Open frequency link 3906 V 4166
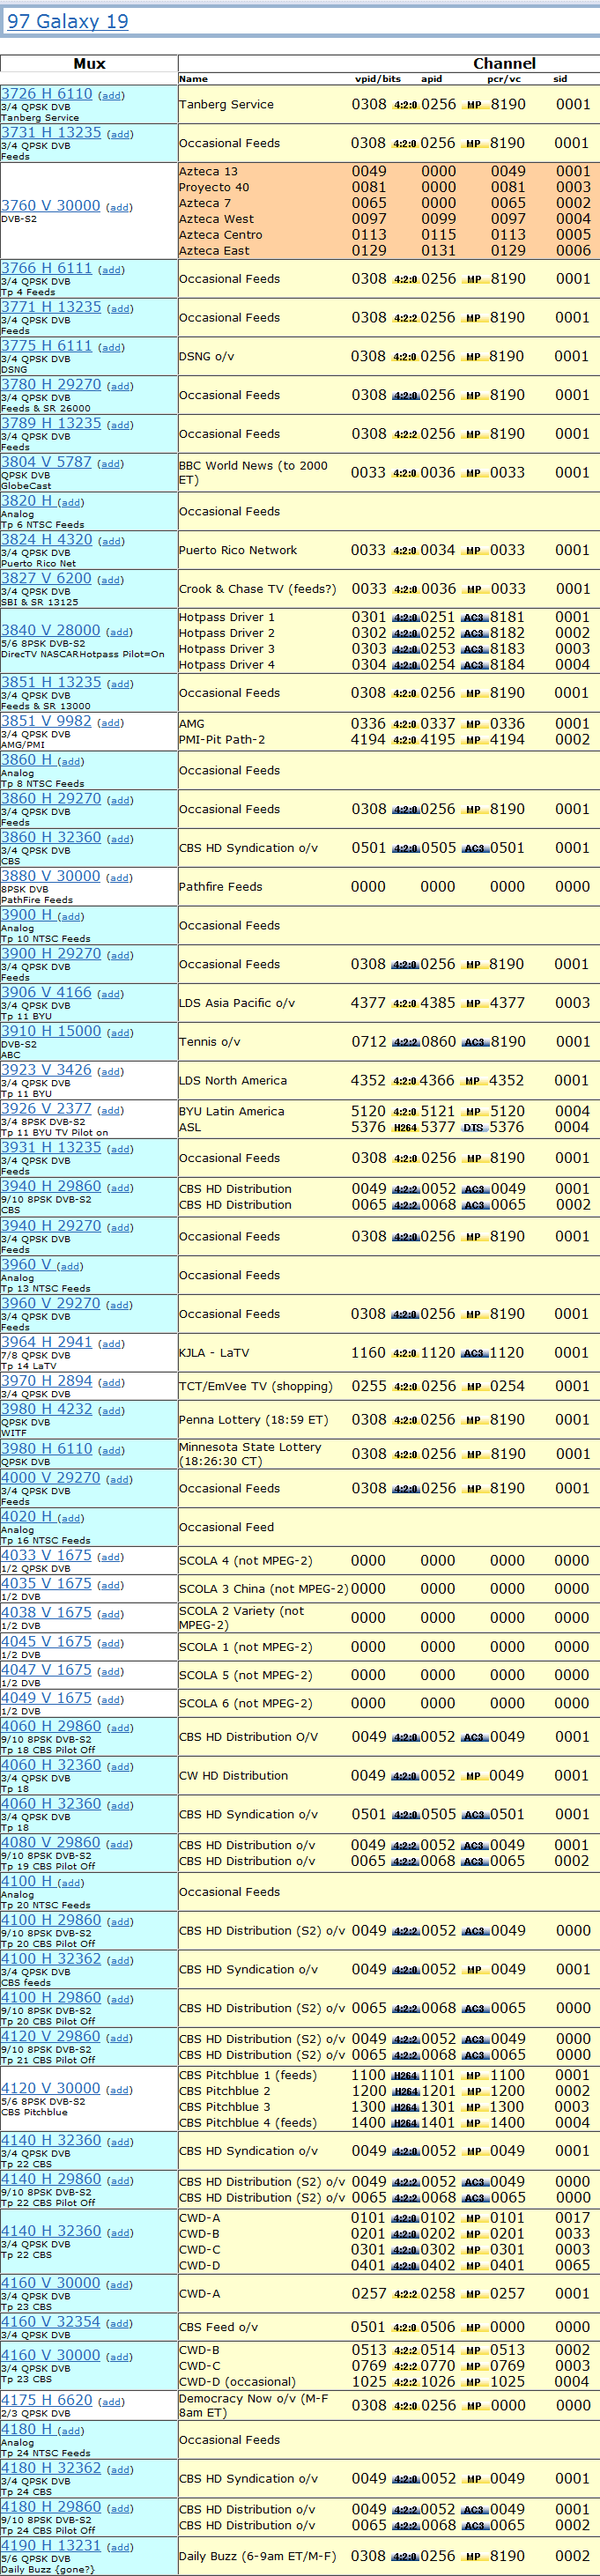600x2576 pixels. coord(47,993)
